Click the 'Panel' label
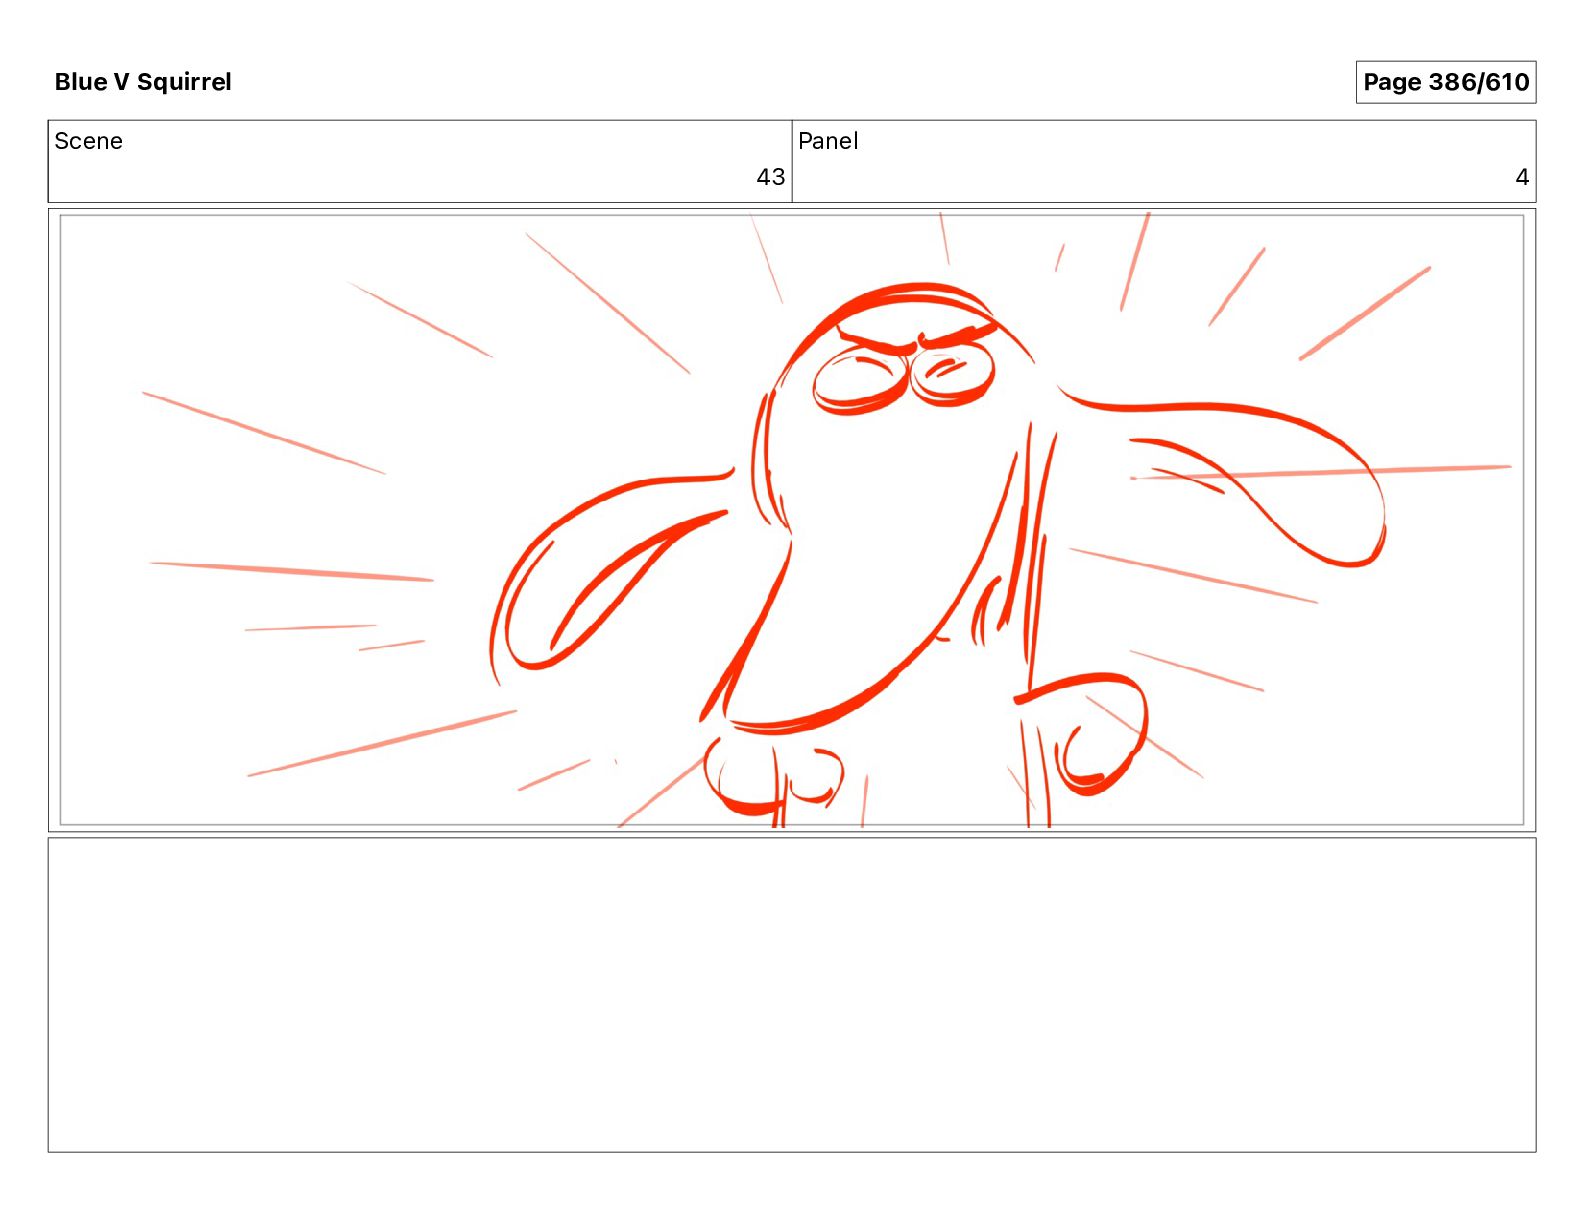The image size is (1584, 1224). click(828, 141)
